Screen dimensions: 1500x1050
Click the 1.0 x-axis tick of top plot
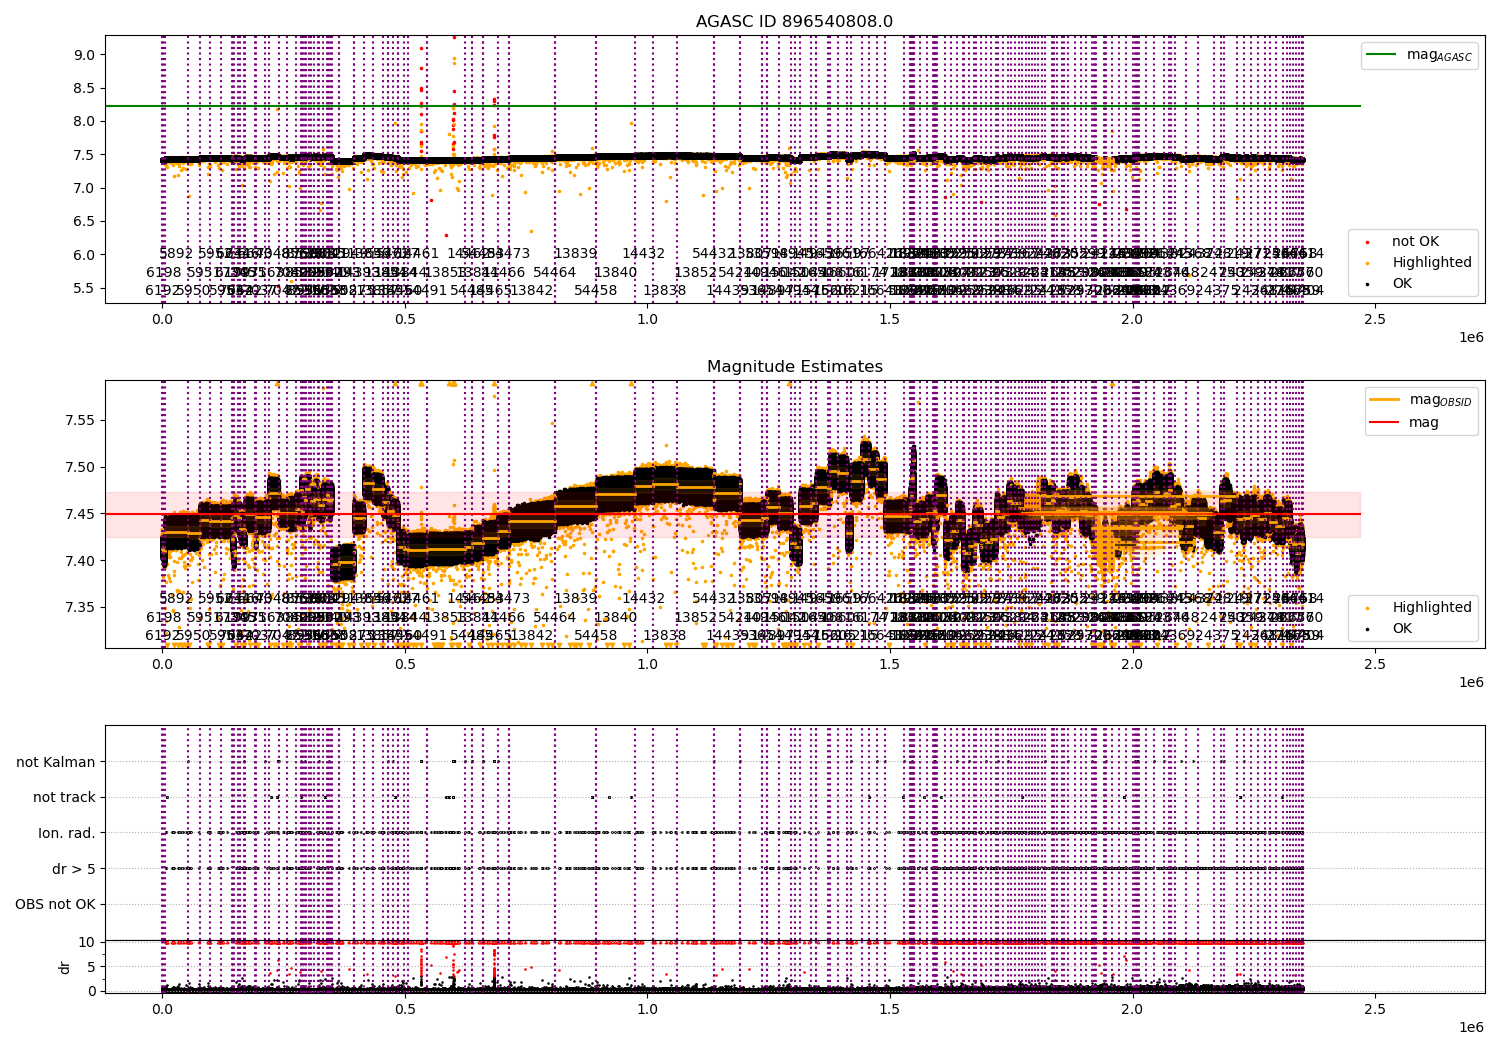tap(647, 320)
